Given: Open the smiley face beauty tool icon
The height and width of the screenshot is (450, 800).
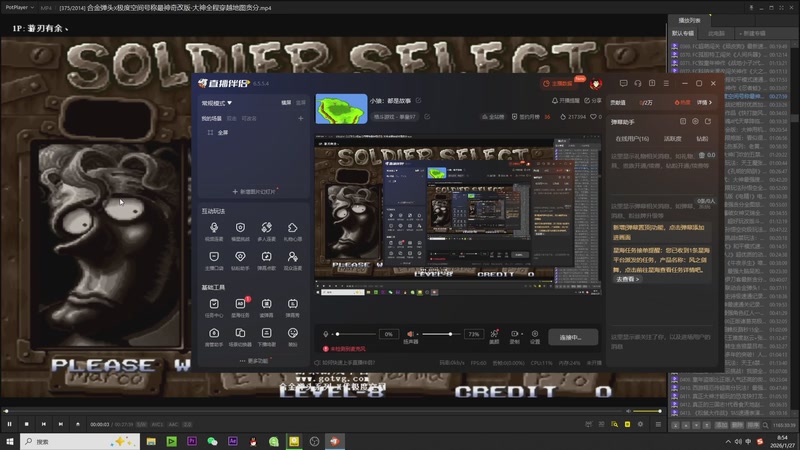Looking at the screenshot, I should pyautogui.click(x=292, y=333).
